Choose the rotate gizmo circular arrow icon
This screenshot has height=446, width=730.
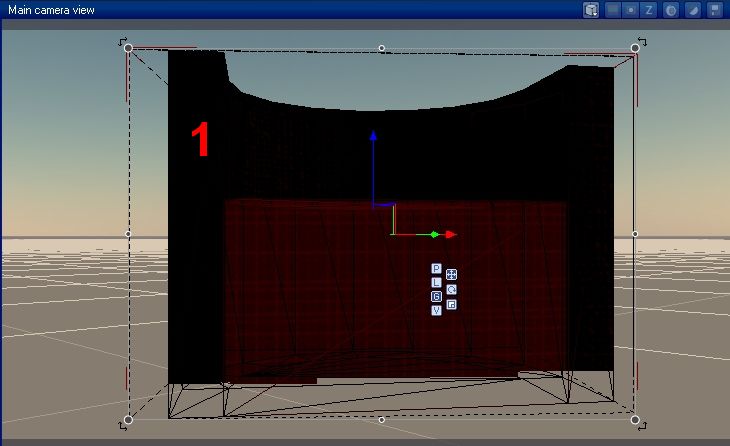(451, 290)
